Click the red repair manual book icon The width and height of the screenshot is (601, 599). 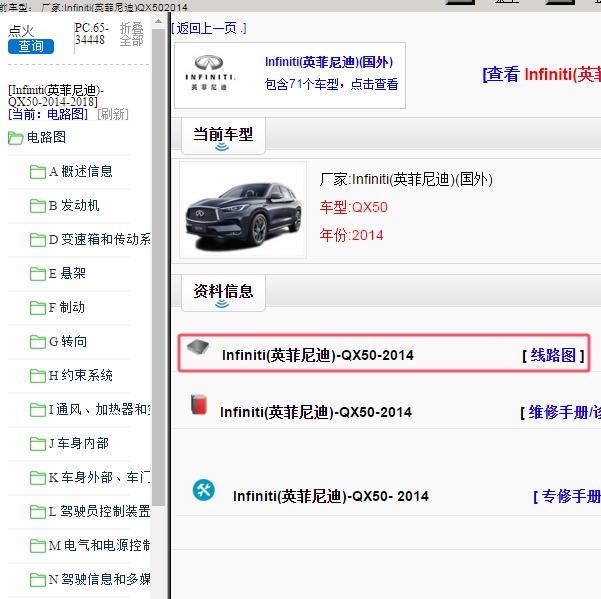199,405
